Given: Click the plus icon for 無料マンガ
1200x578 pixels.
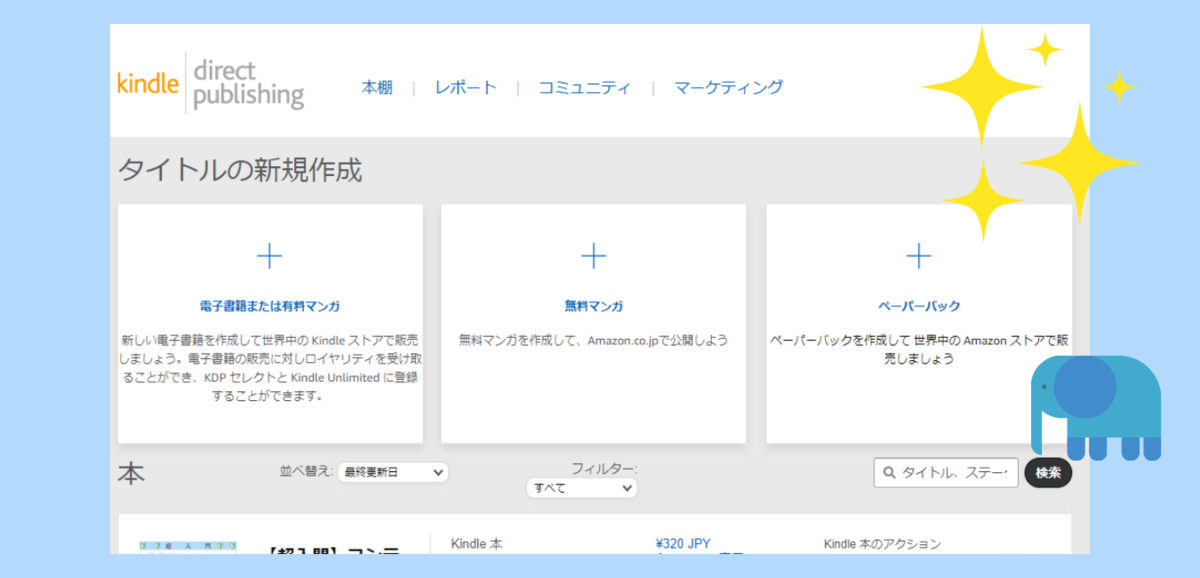Looking at the screenshot, I should tap(594, 257).
